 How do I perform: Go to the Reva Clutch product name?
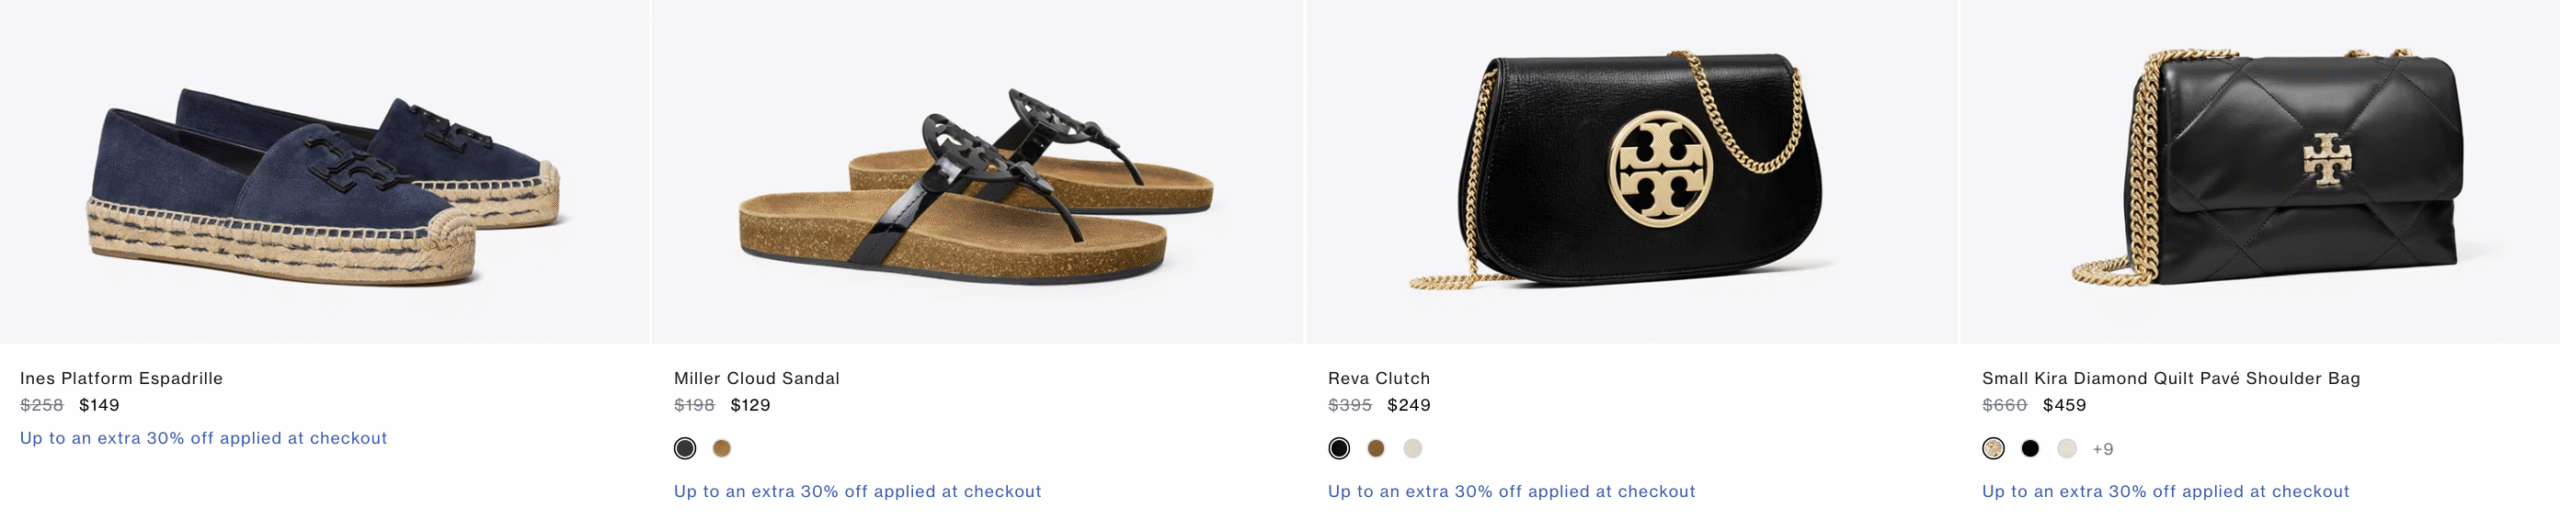click(1379, 378)
